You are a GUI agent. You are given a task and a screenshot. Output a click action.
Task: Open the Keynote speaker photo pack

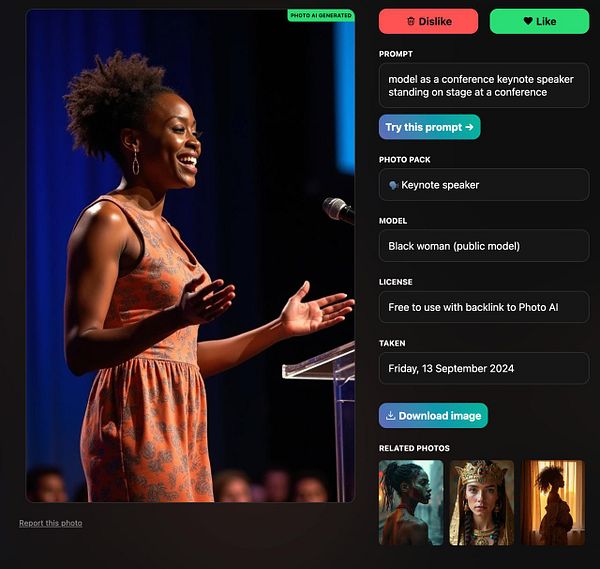(484, 185)
